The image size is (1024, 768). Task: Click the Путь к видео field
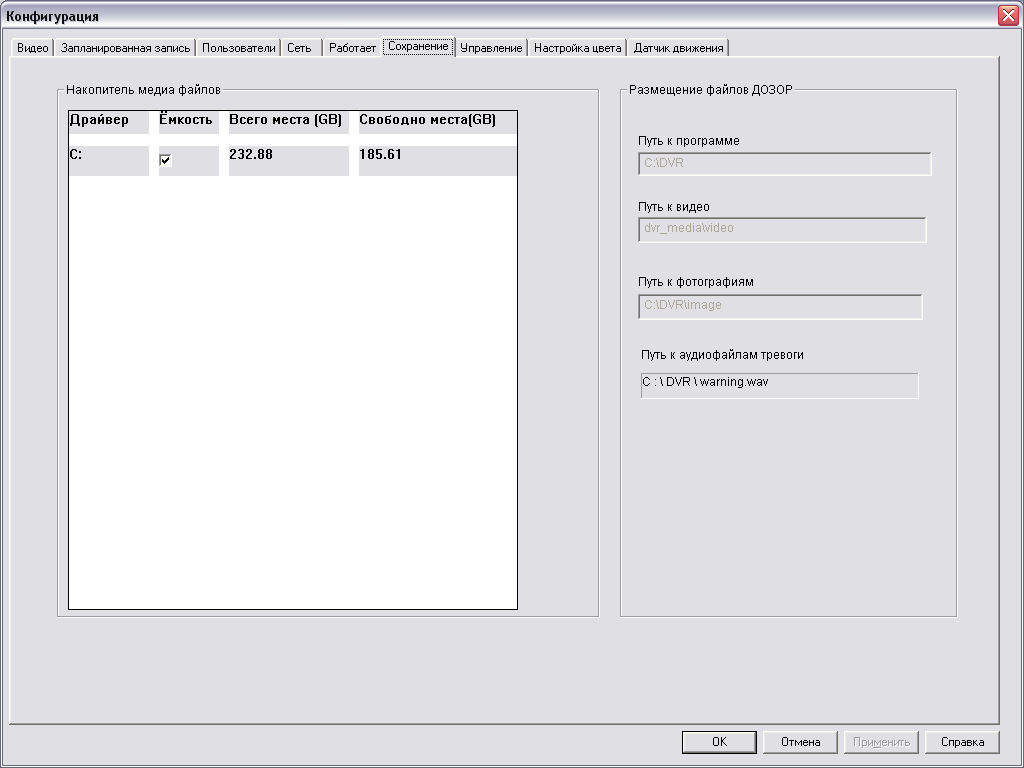(782, 230)
